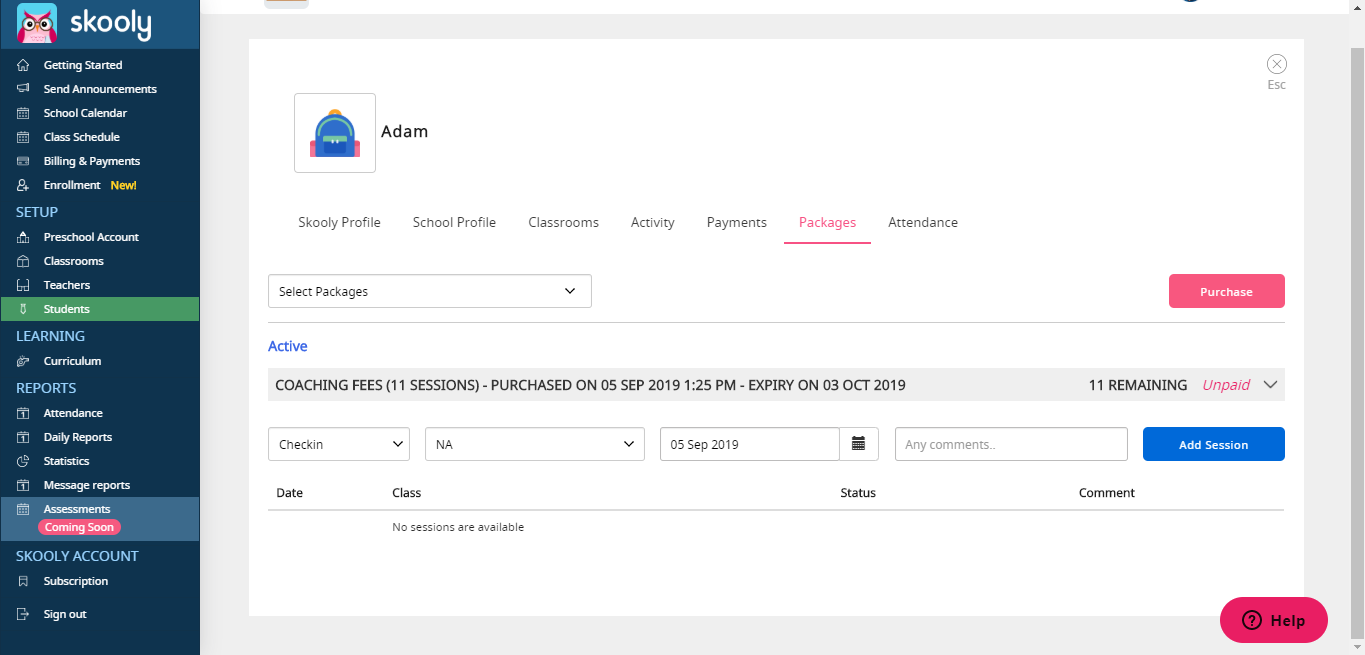Switch to the Skooly Profile tab

339,222
